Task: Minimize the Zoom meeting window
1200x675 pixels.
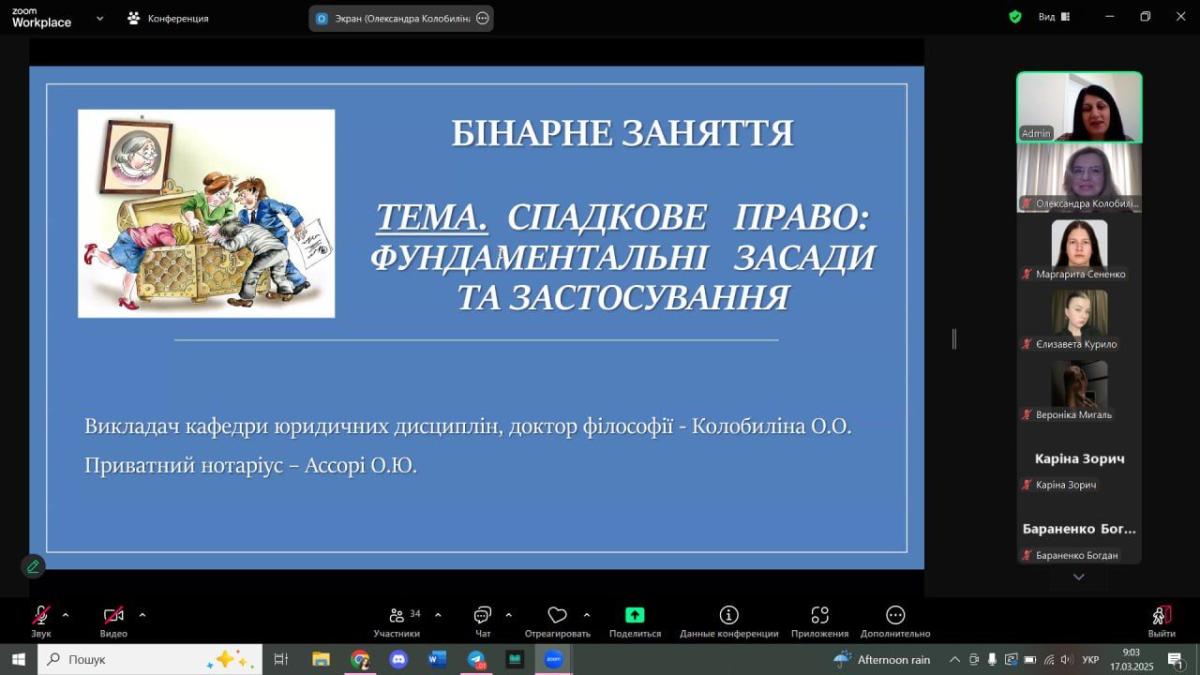Action: click(x=1110, y=17)
